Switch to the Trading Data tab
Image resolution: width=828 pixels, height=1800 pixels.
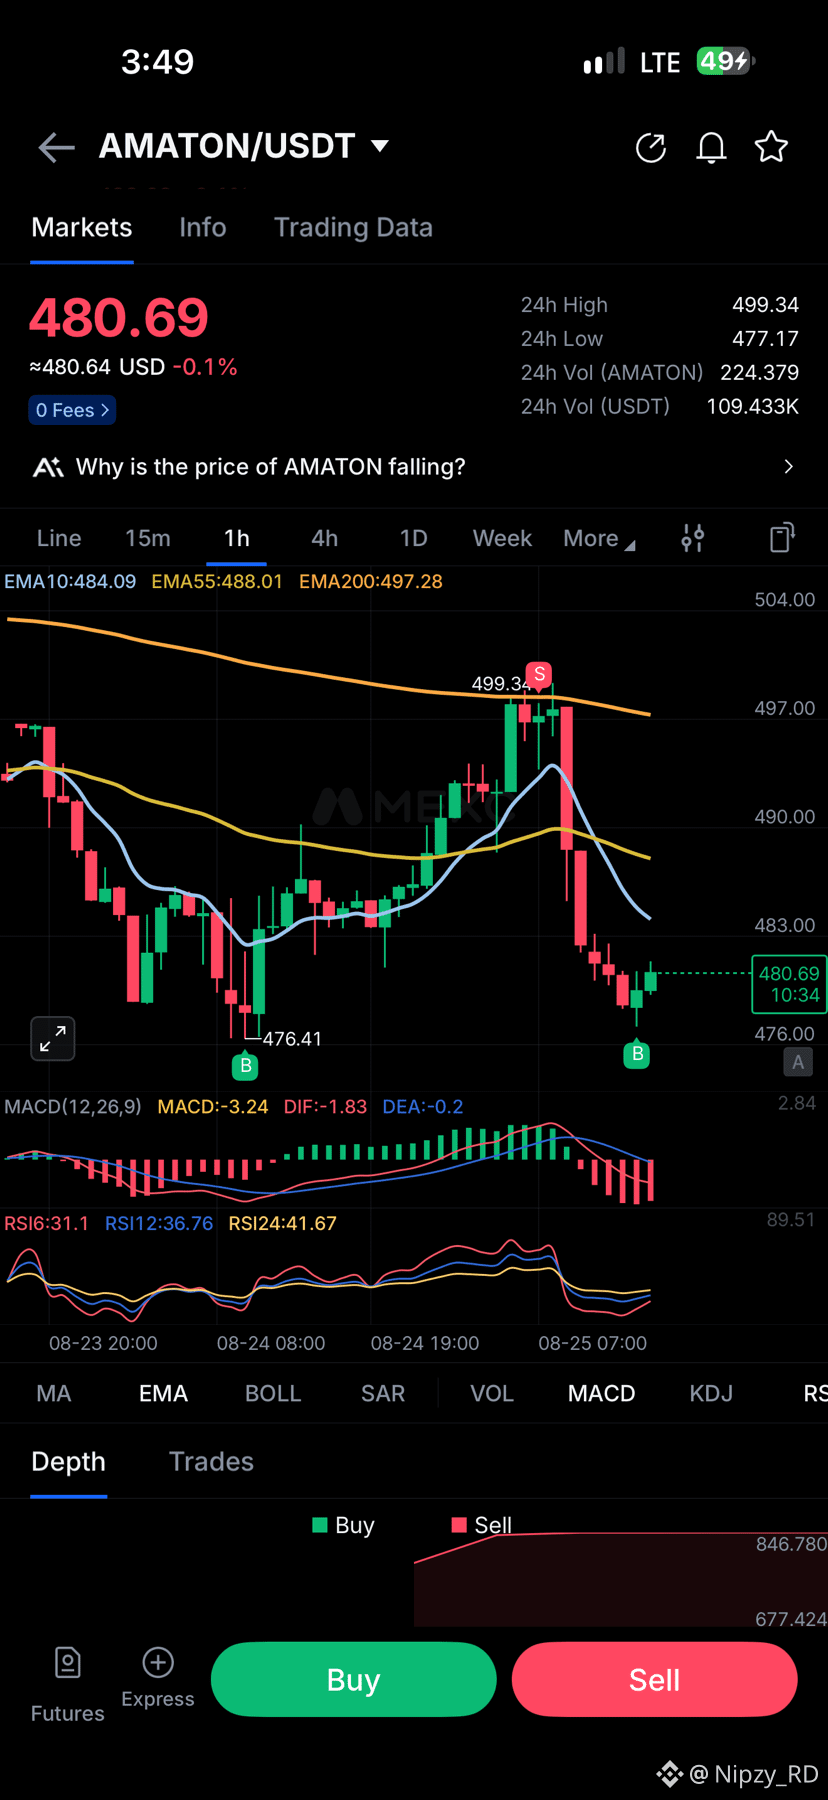pos(353,227)
